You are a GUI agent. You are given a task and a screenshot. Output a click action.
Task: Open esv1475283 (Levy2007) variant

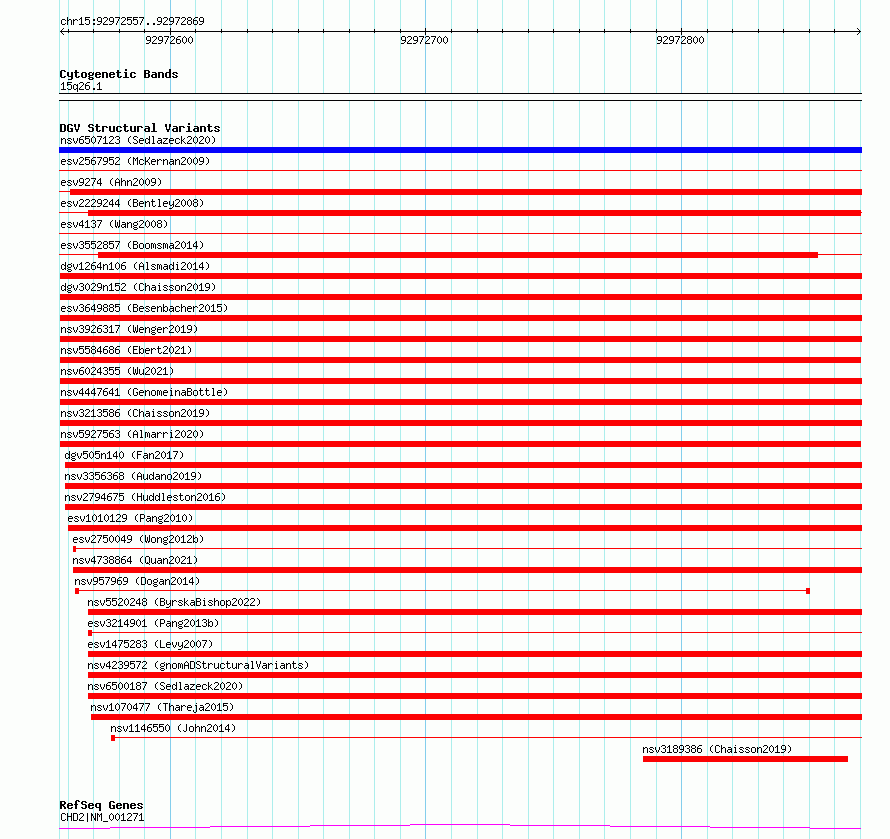pyautogui.click(x=150, y=644)
